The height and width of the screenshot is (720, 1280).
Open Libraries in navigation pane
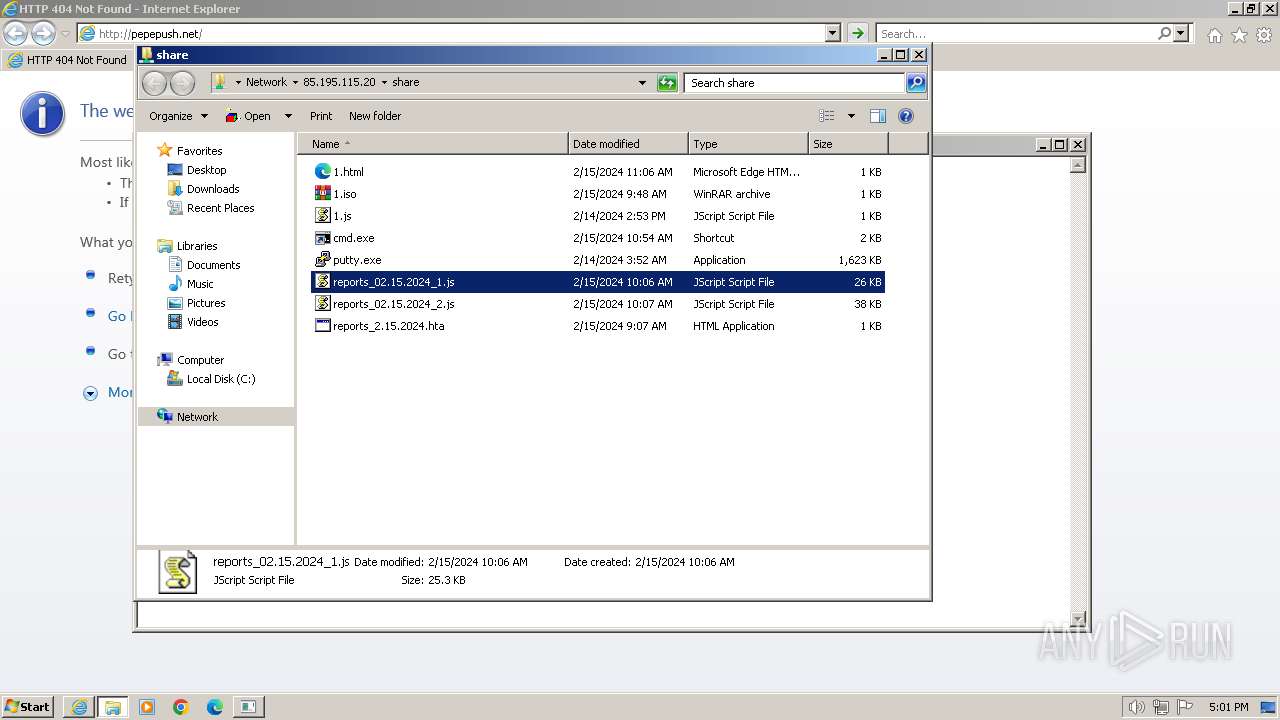click(197, 246)
